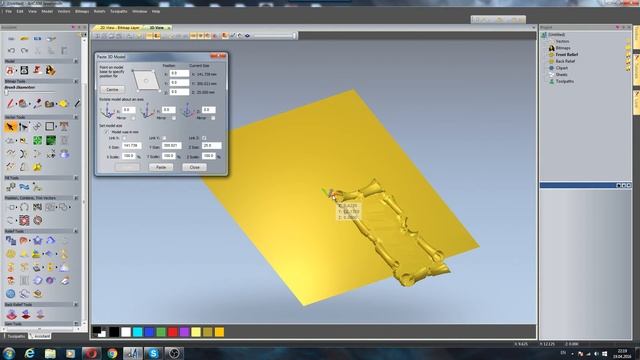Click the blue star icon in Relief Tools
Screen dimensions: 640x360
click(38, 241)
